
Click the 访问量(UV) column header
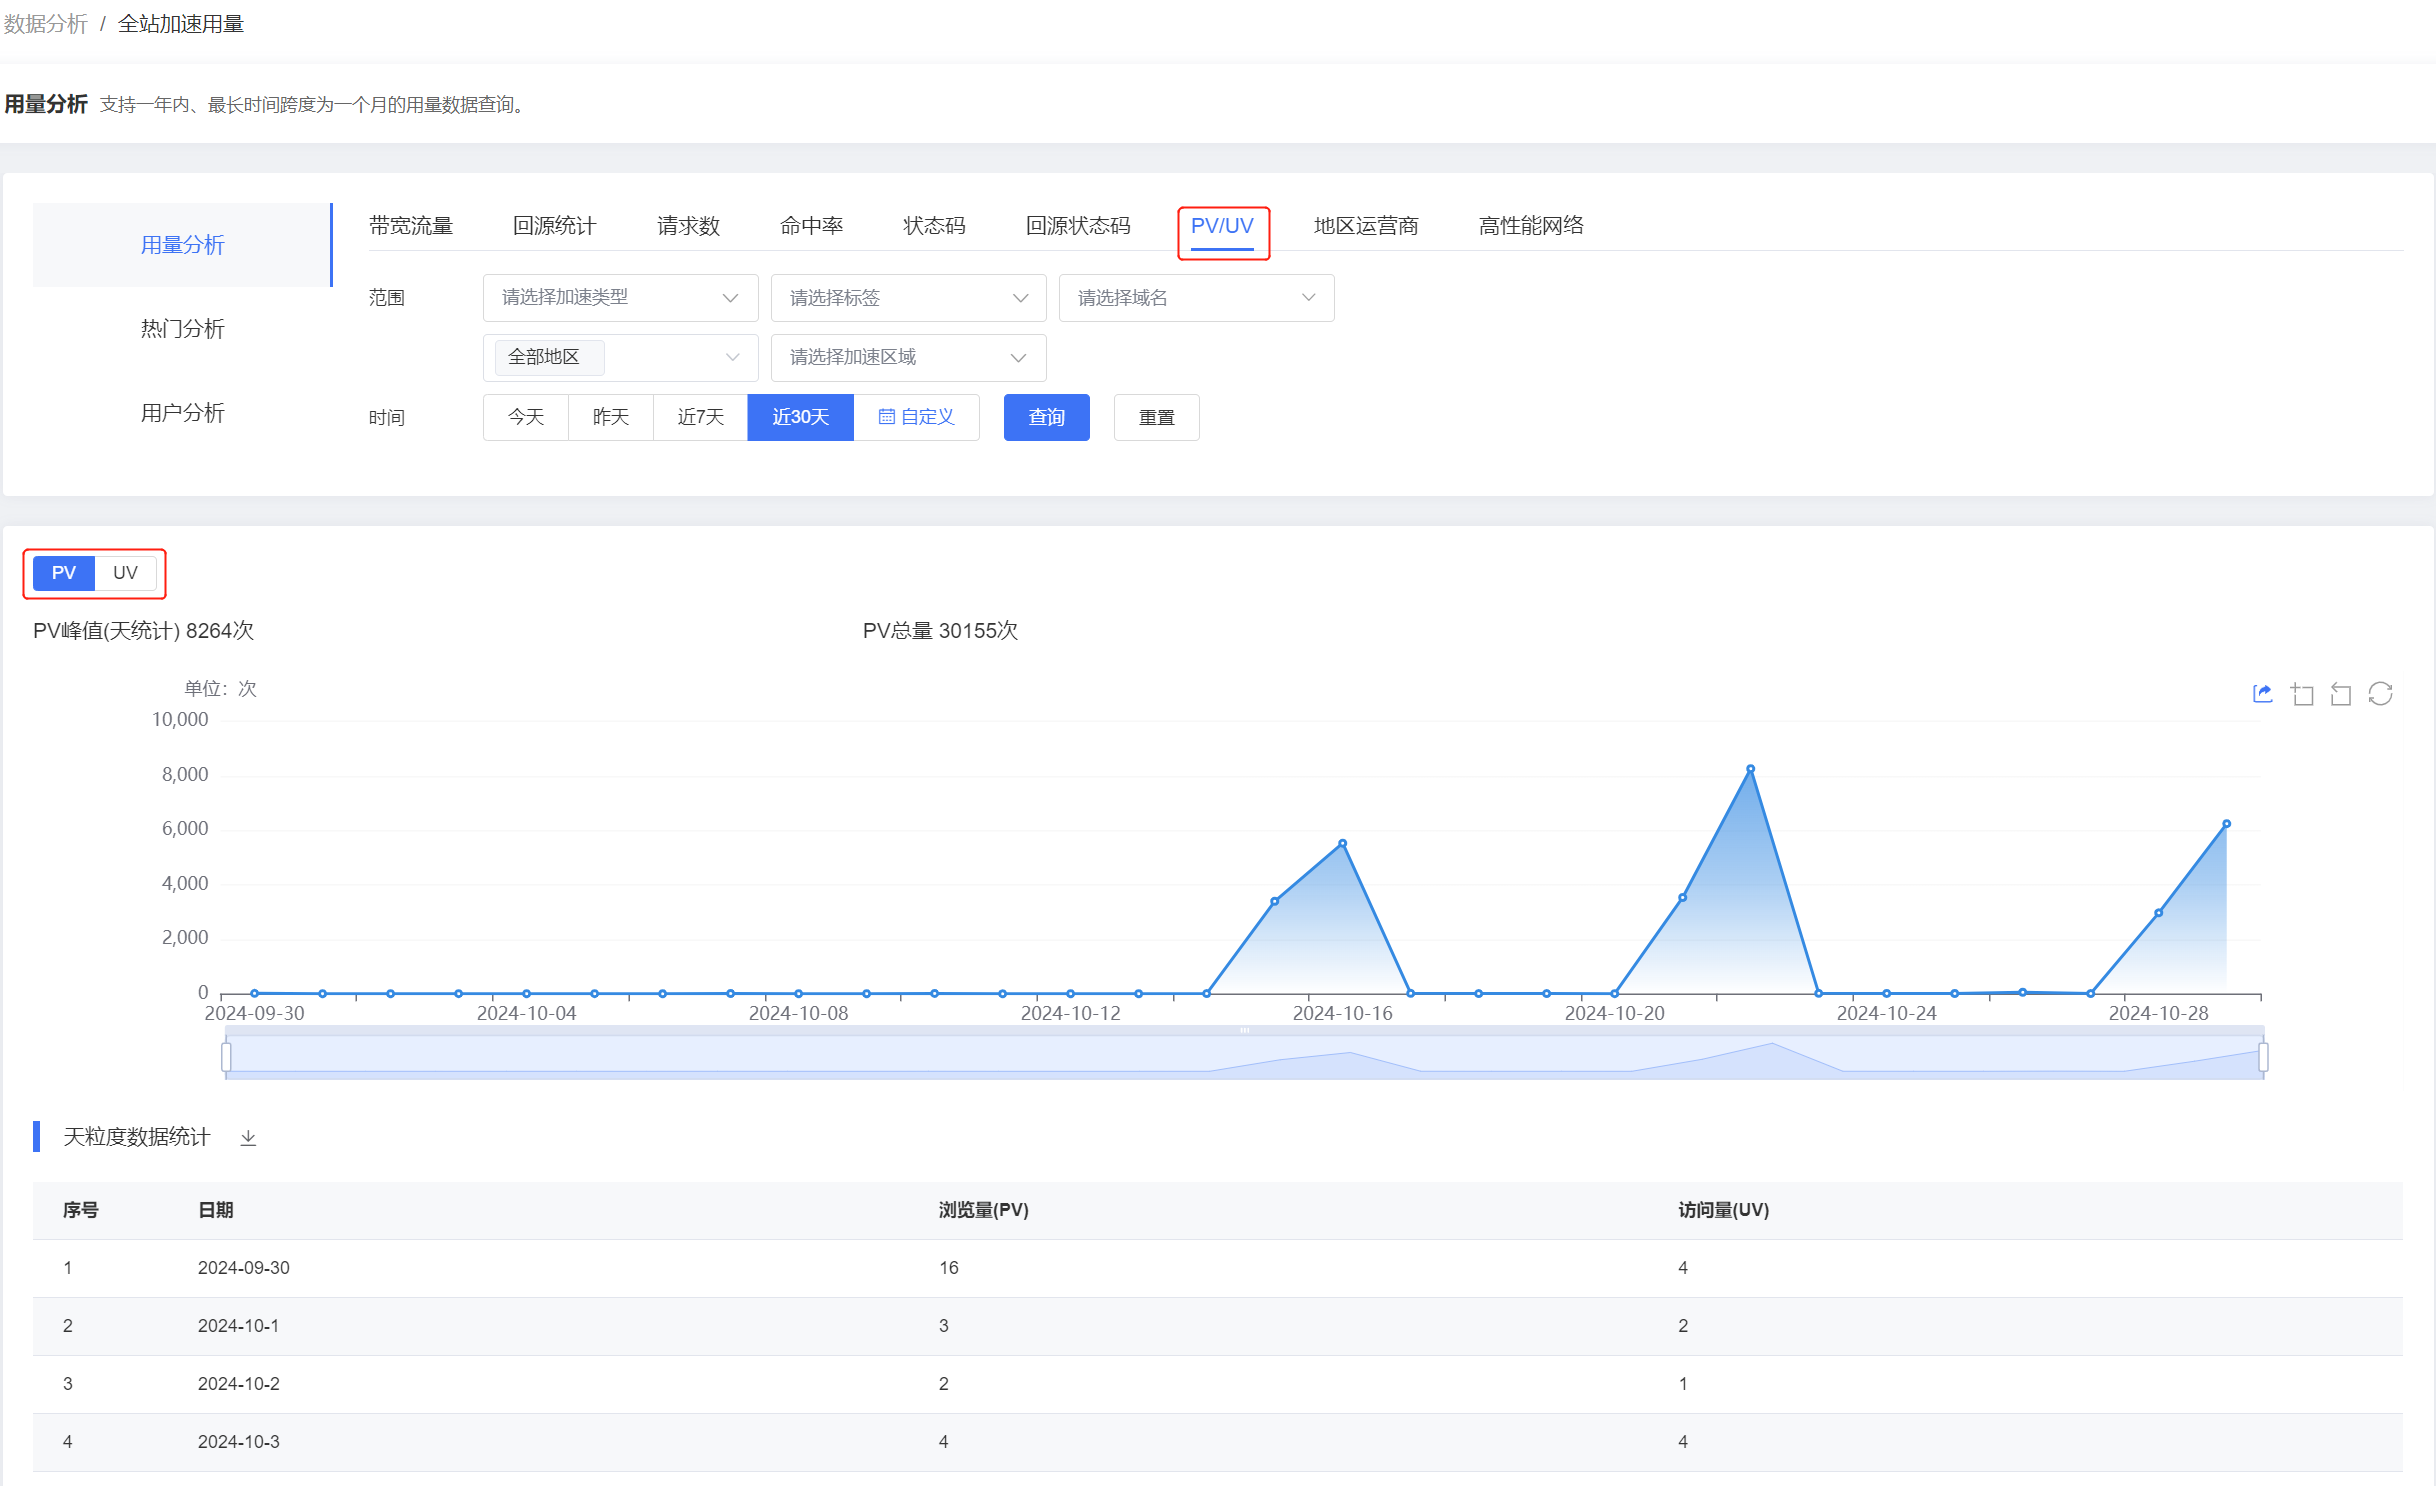(x=1724, y=1210)
